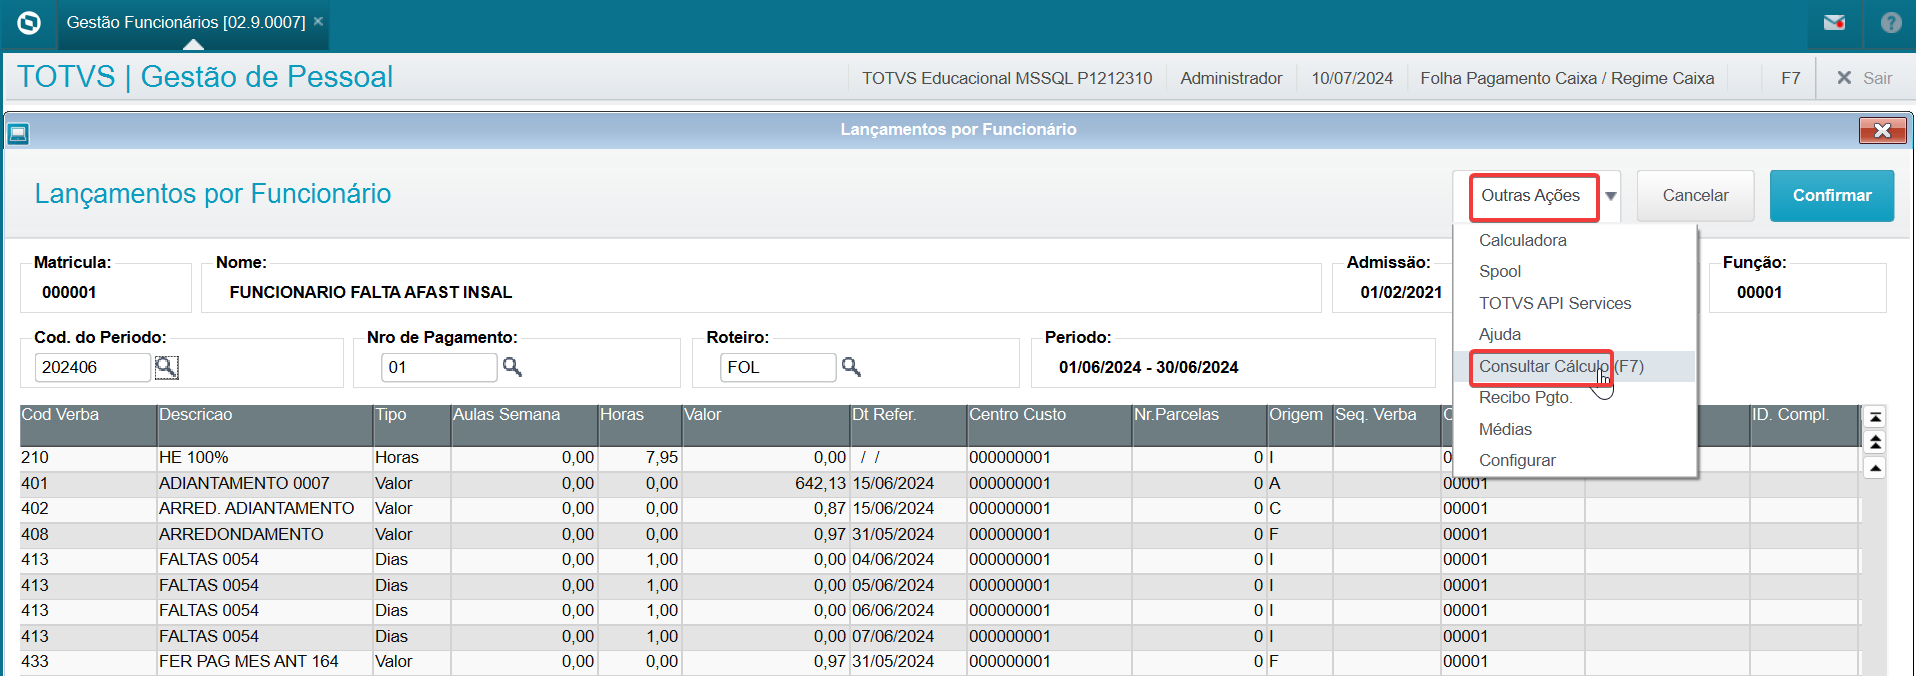Switch to the Gestão Funcionários tab
Image resolution: width=1916 pixels, height=676 pixels.
(185, 23)
